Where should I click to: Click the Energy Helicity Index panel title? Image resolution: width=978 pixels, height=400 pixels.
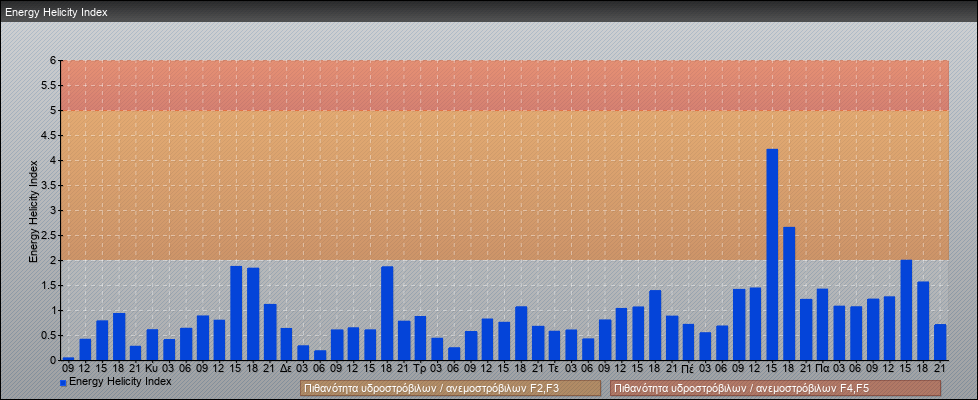(x=56, y=12)
